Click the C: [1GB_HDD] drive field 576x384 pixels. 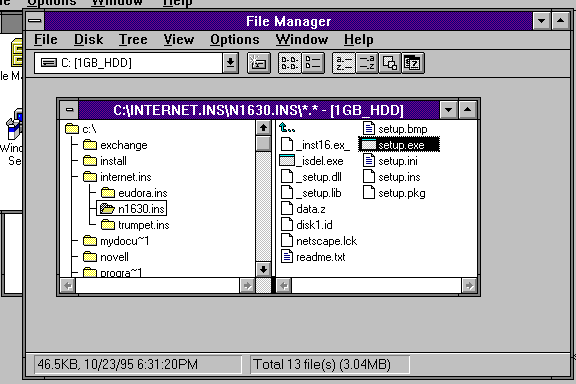click(129, 63)
